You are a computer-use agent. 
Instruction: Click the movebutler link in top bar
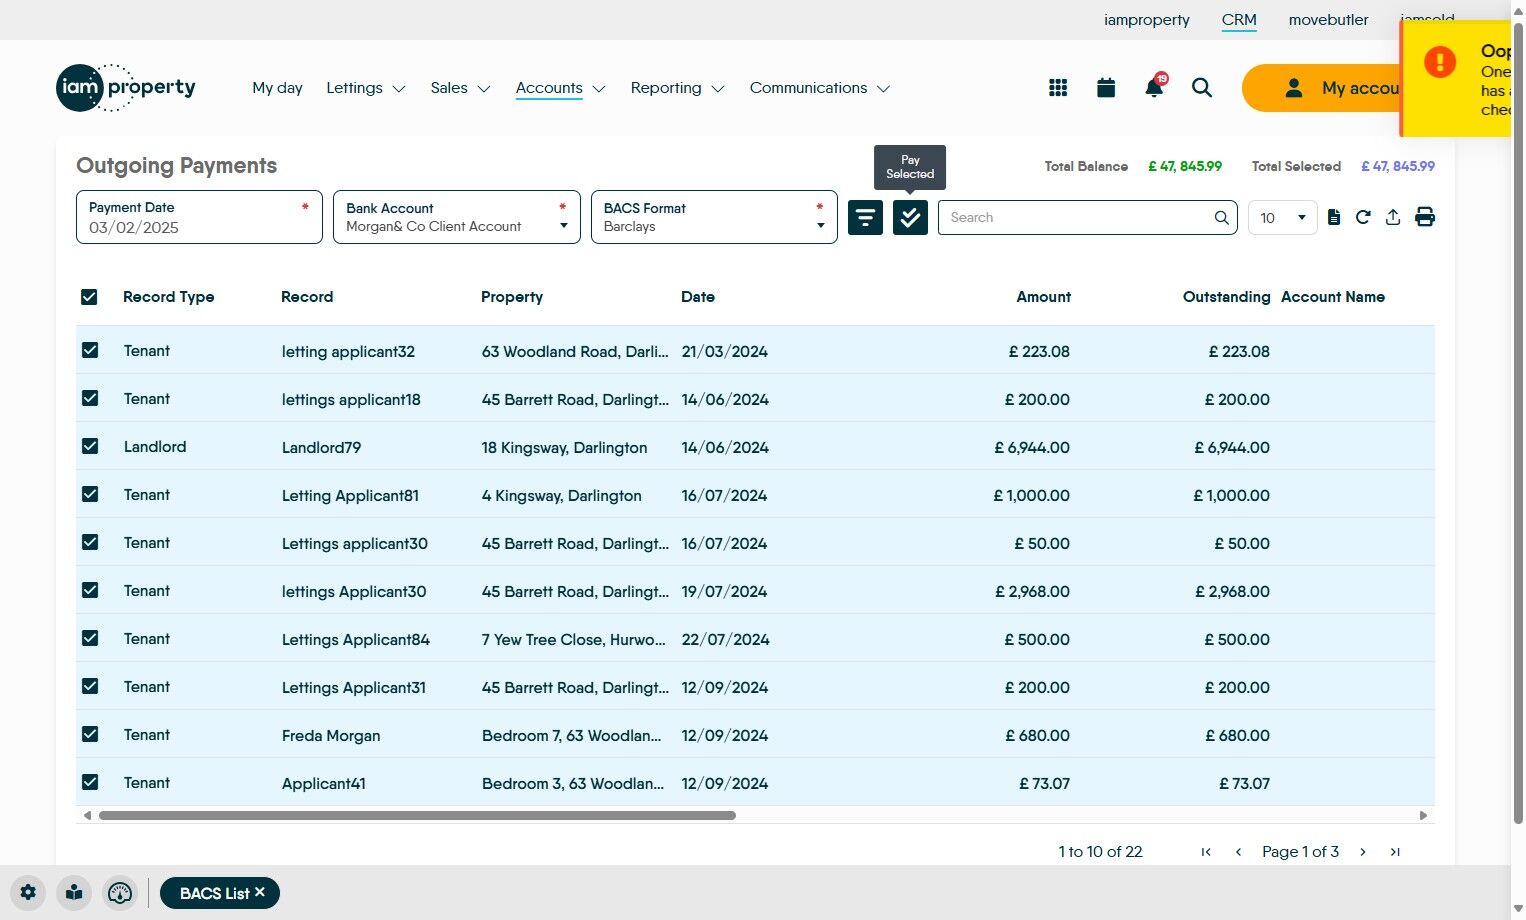1328,20
